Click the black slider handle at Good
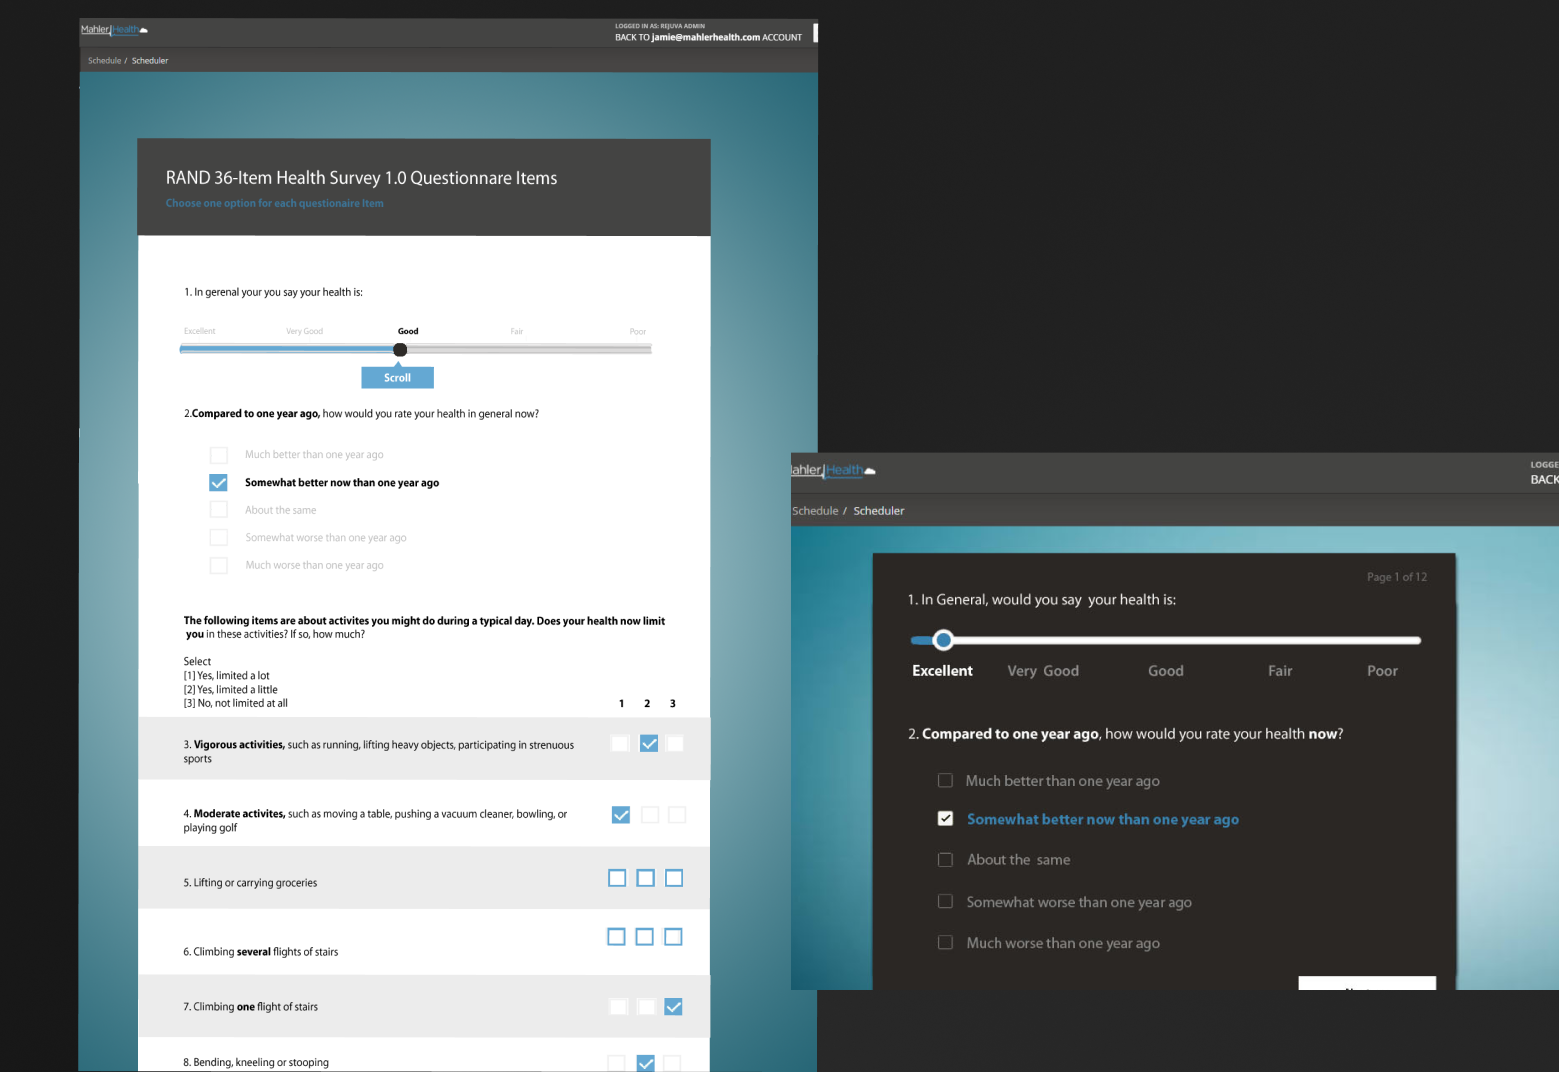 (x=400, y=350)
